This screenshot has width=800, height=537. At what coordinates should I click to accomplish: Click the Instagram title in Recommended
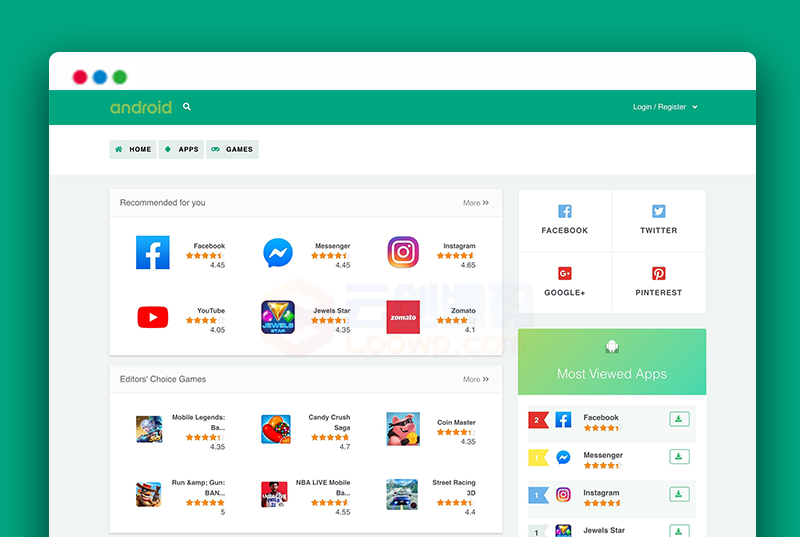point(459,246)
